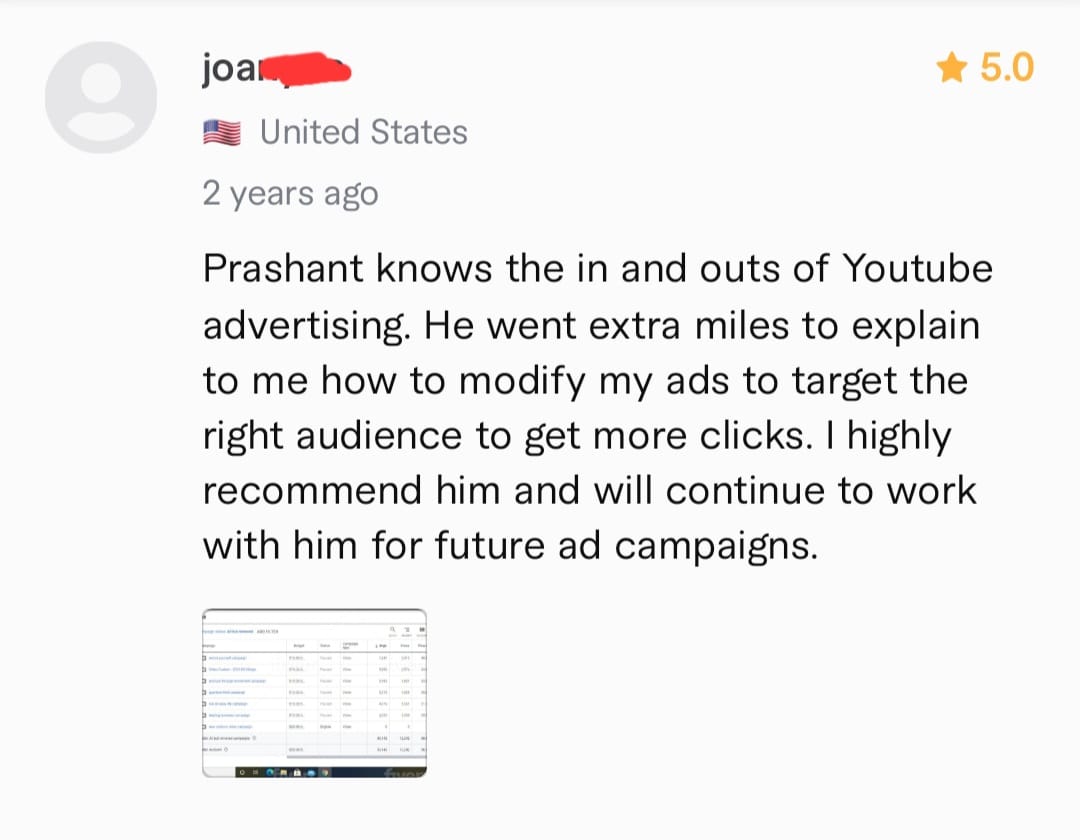Tick the first campaign row checkbox in thumbnail
This screenshot has height=840, width=1080.
click(204, 657)
